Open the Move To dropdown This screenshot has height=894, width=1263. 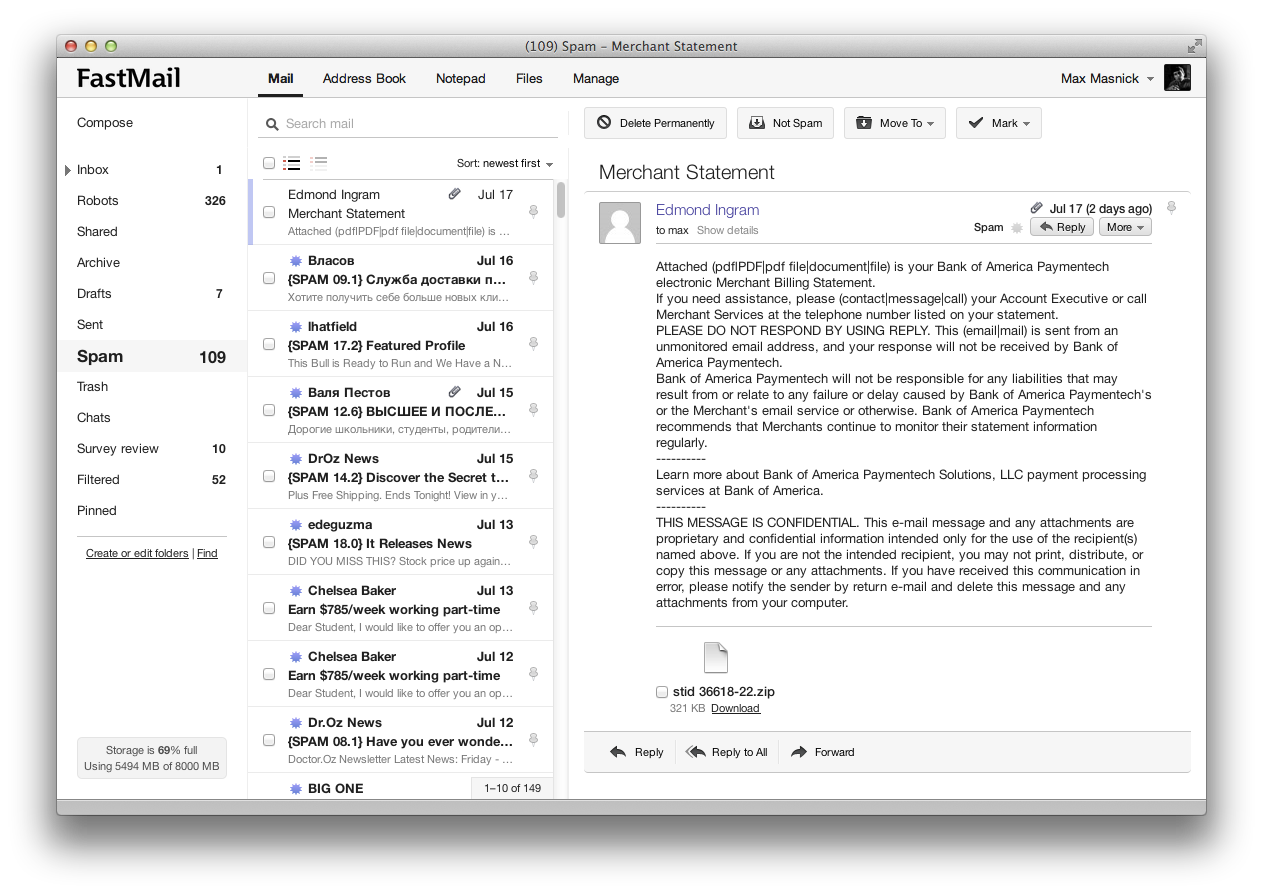point(894,123)
